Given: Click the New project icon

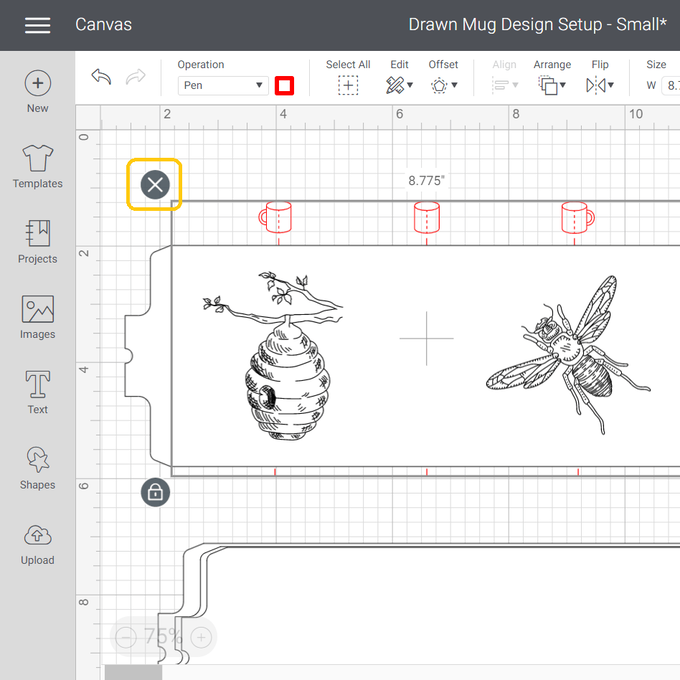Looking at the screenshot, I should coord(37,84).
